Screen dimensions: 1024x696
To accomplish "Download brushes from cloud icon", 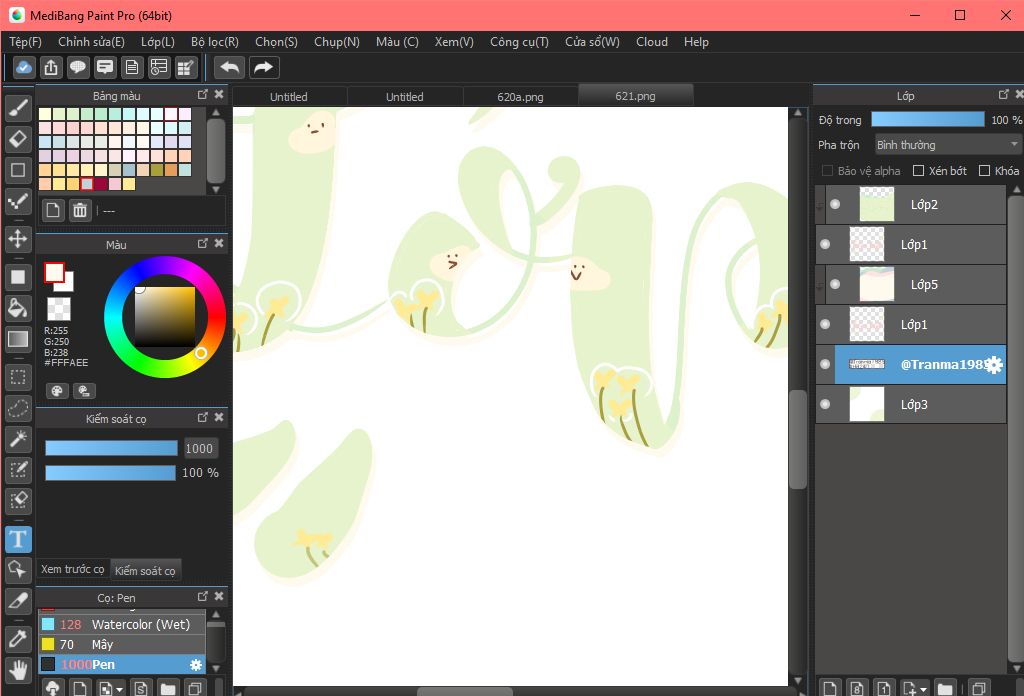I will pos(53,688).
